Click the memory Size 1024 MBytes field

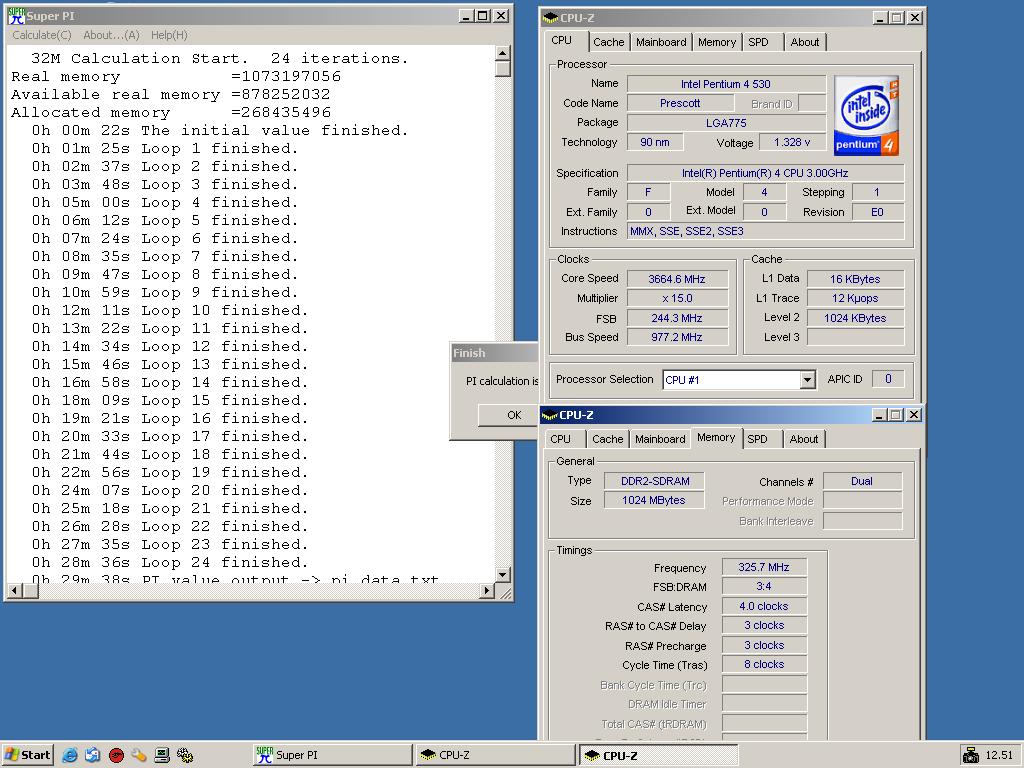(654, 500)
